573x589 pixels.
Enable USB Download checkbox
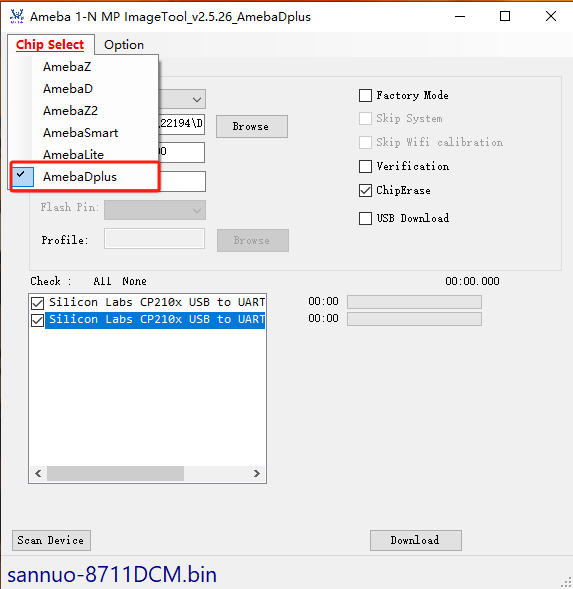coord(365,218)
